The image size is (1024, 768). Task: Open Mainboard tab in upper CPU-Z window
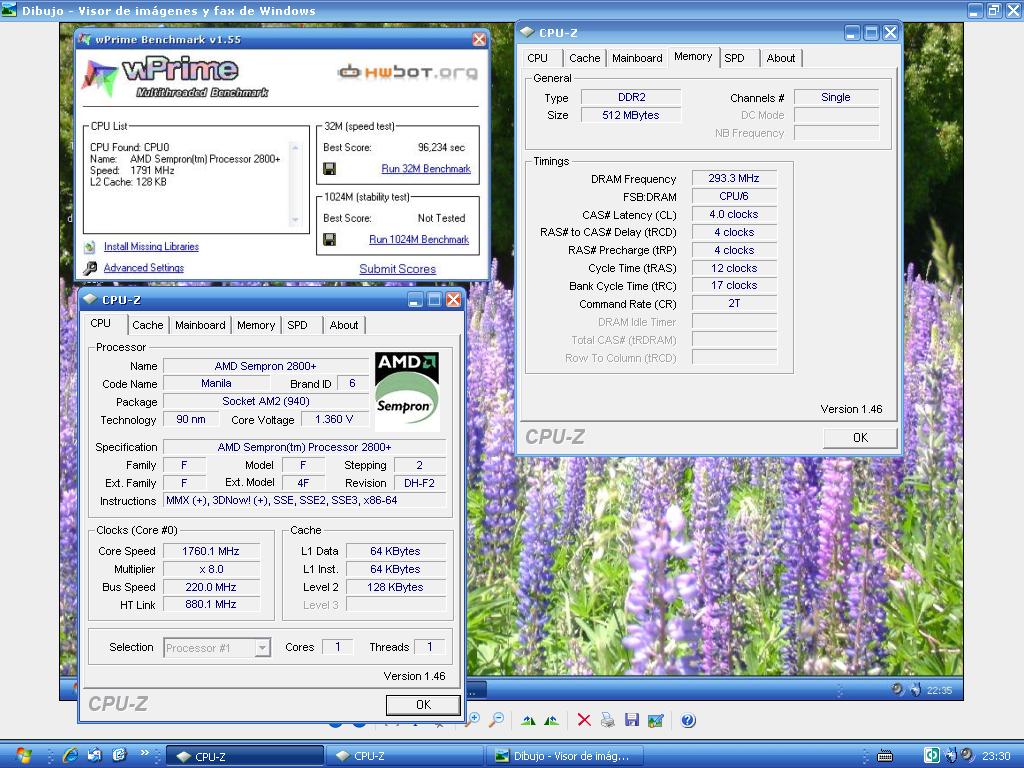(x=637, y=58)
